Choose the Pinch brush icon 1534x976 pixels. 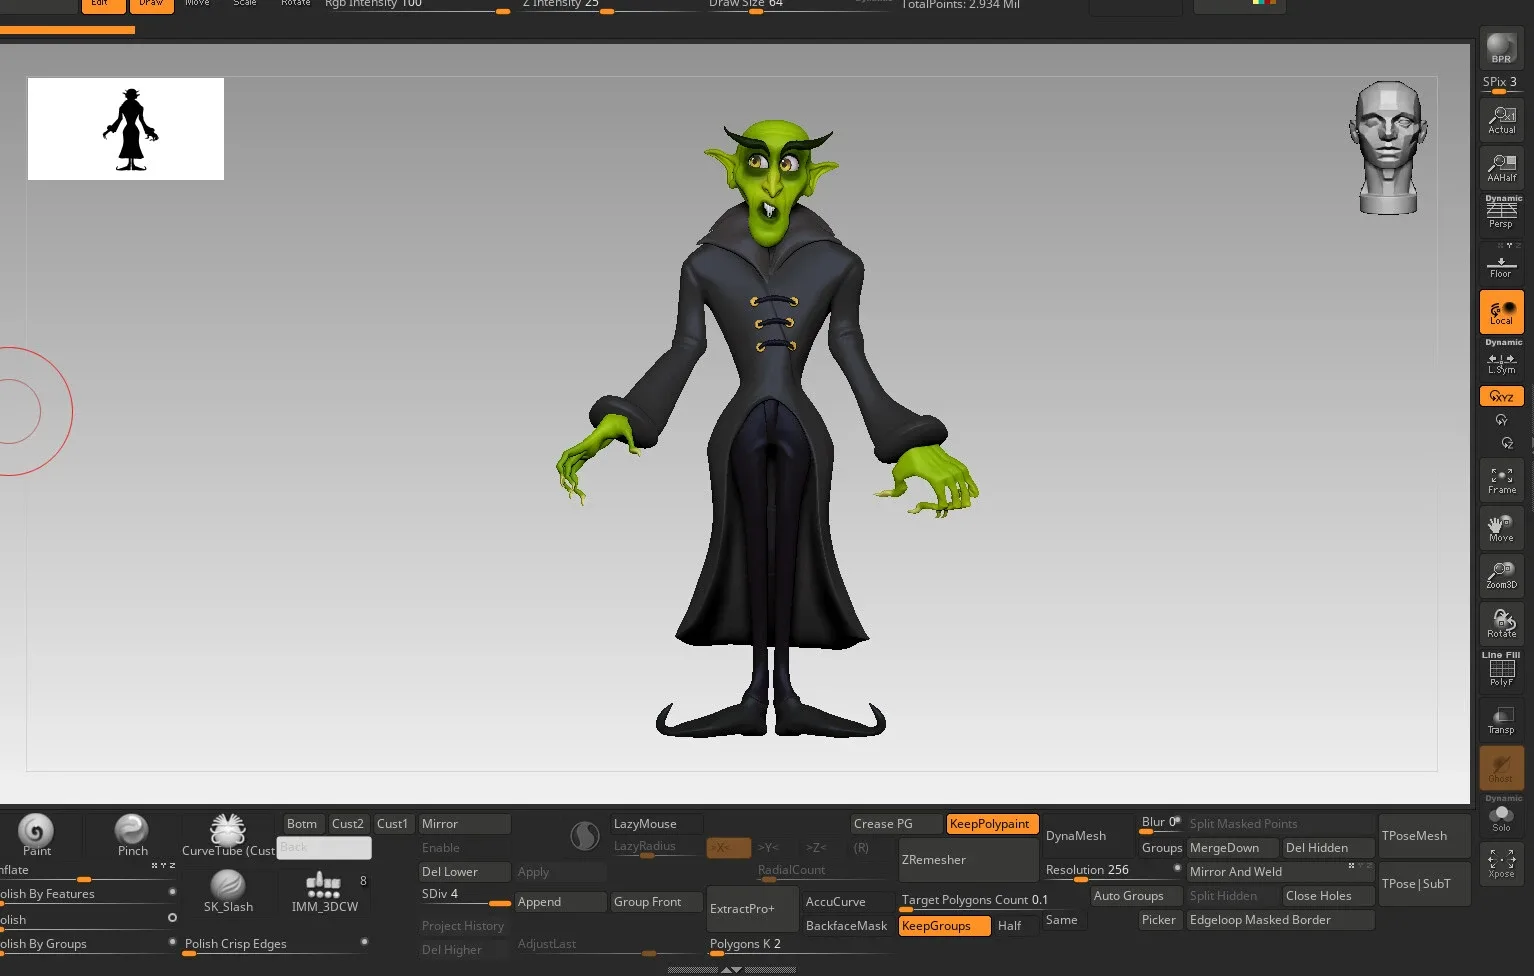[x=132, y=835]
